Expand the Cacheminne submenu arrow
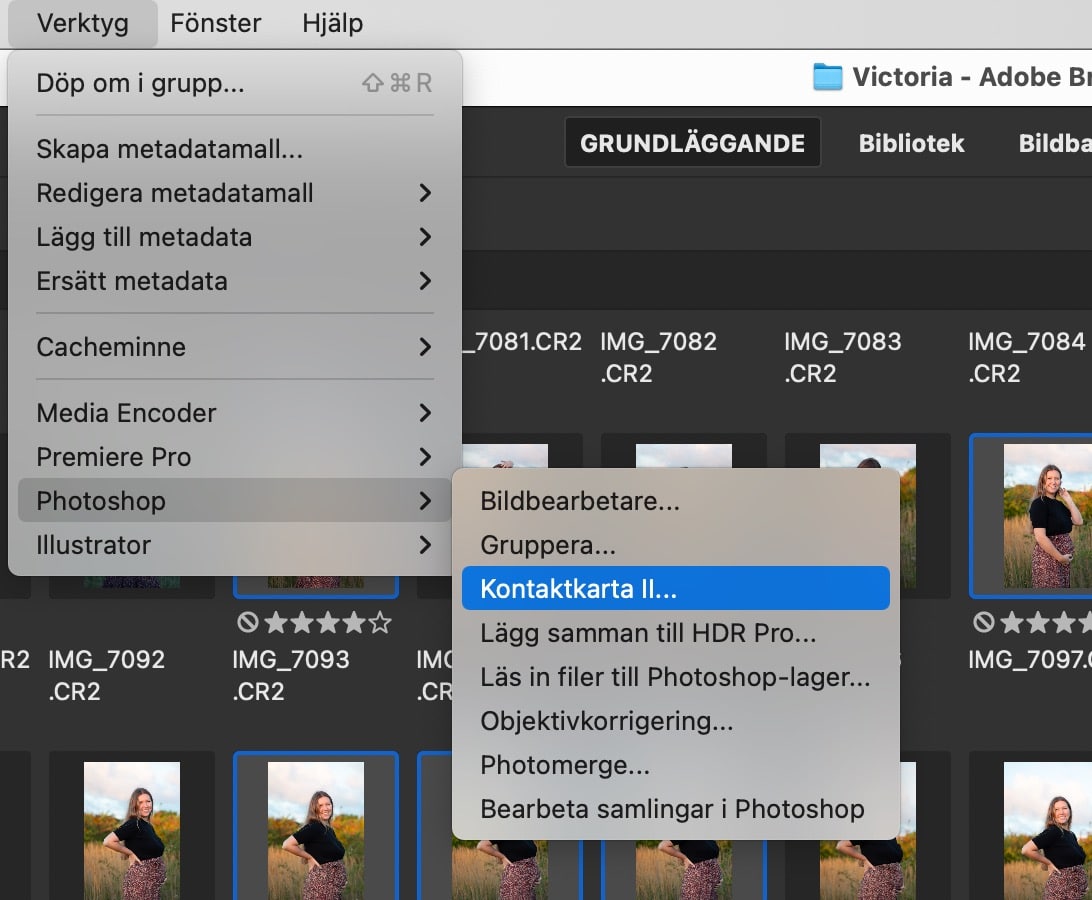This screenshot has height=900, width=1092. (425, 347)
